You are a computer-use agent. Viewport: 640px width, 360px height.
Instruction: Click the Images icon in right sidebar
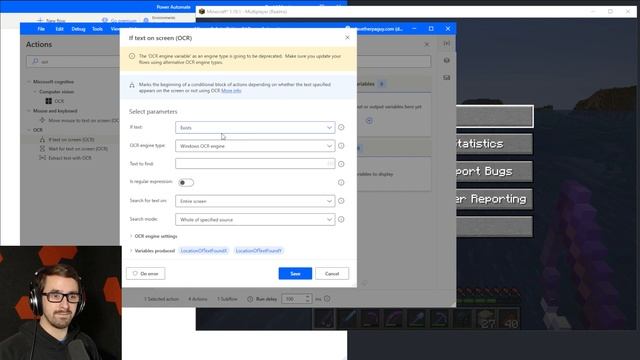point(447,78)
